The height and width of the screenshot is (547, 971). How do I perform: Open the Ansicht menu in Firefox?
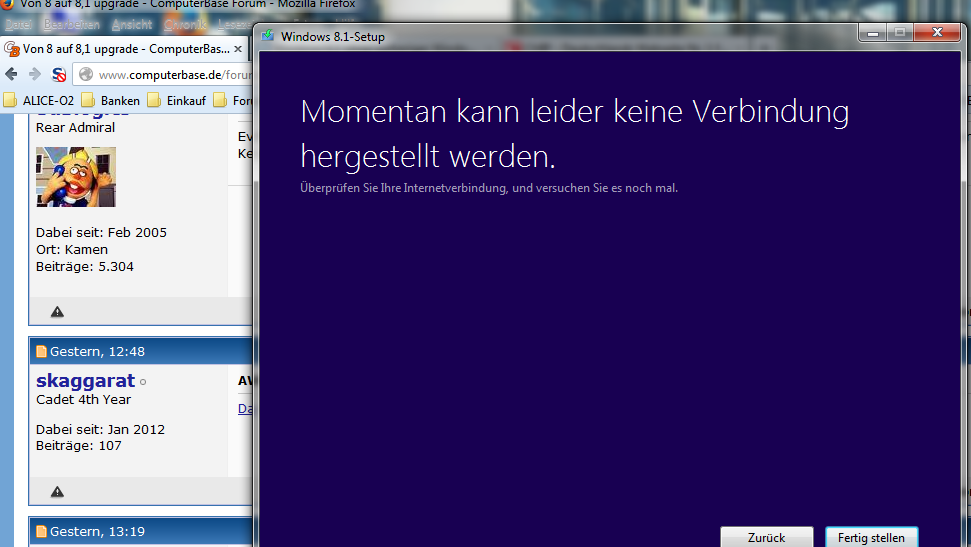[131, 25]
